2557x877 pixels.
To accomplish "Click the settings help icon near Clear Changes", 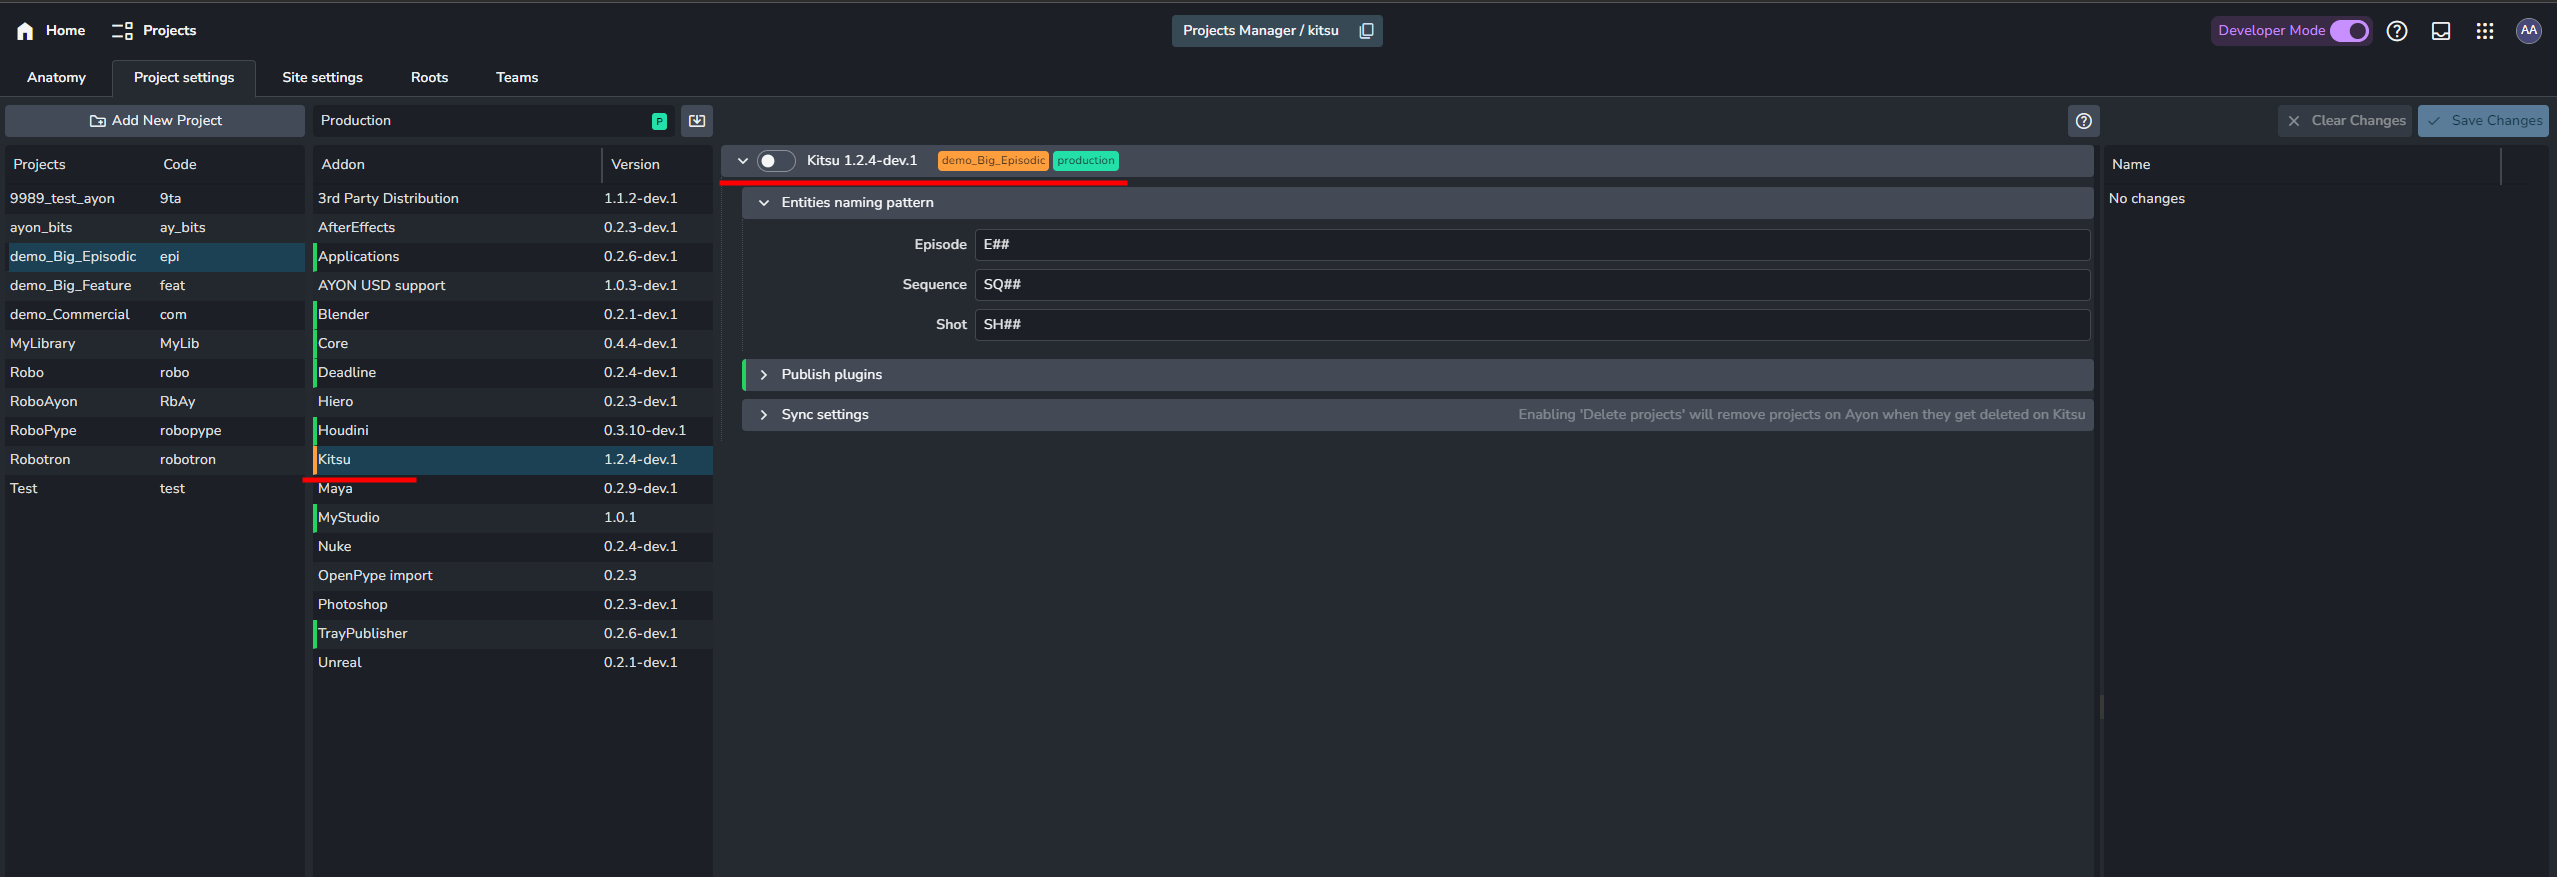I will click(2084, 121).
